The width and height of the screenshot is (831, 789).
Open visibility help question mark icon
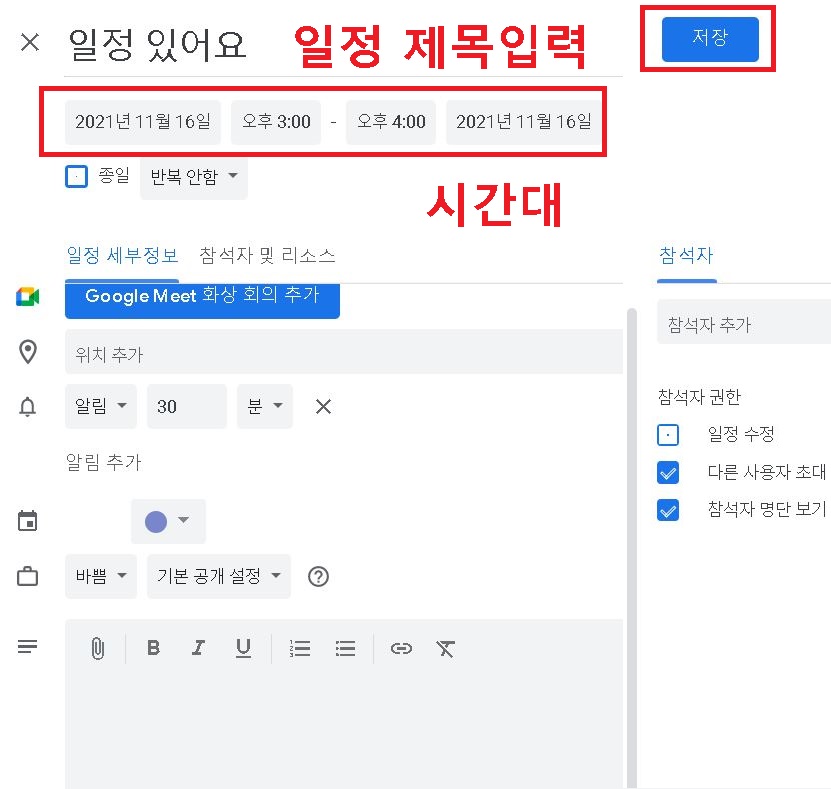[x=319, y=577]
